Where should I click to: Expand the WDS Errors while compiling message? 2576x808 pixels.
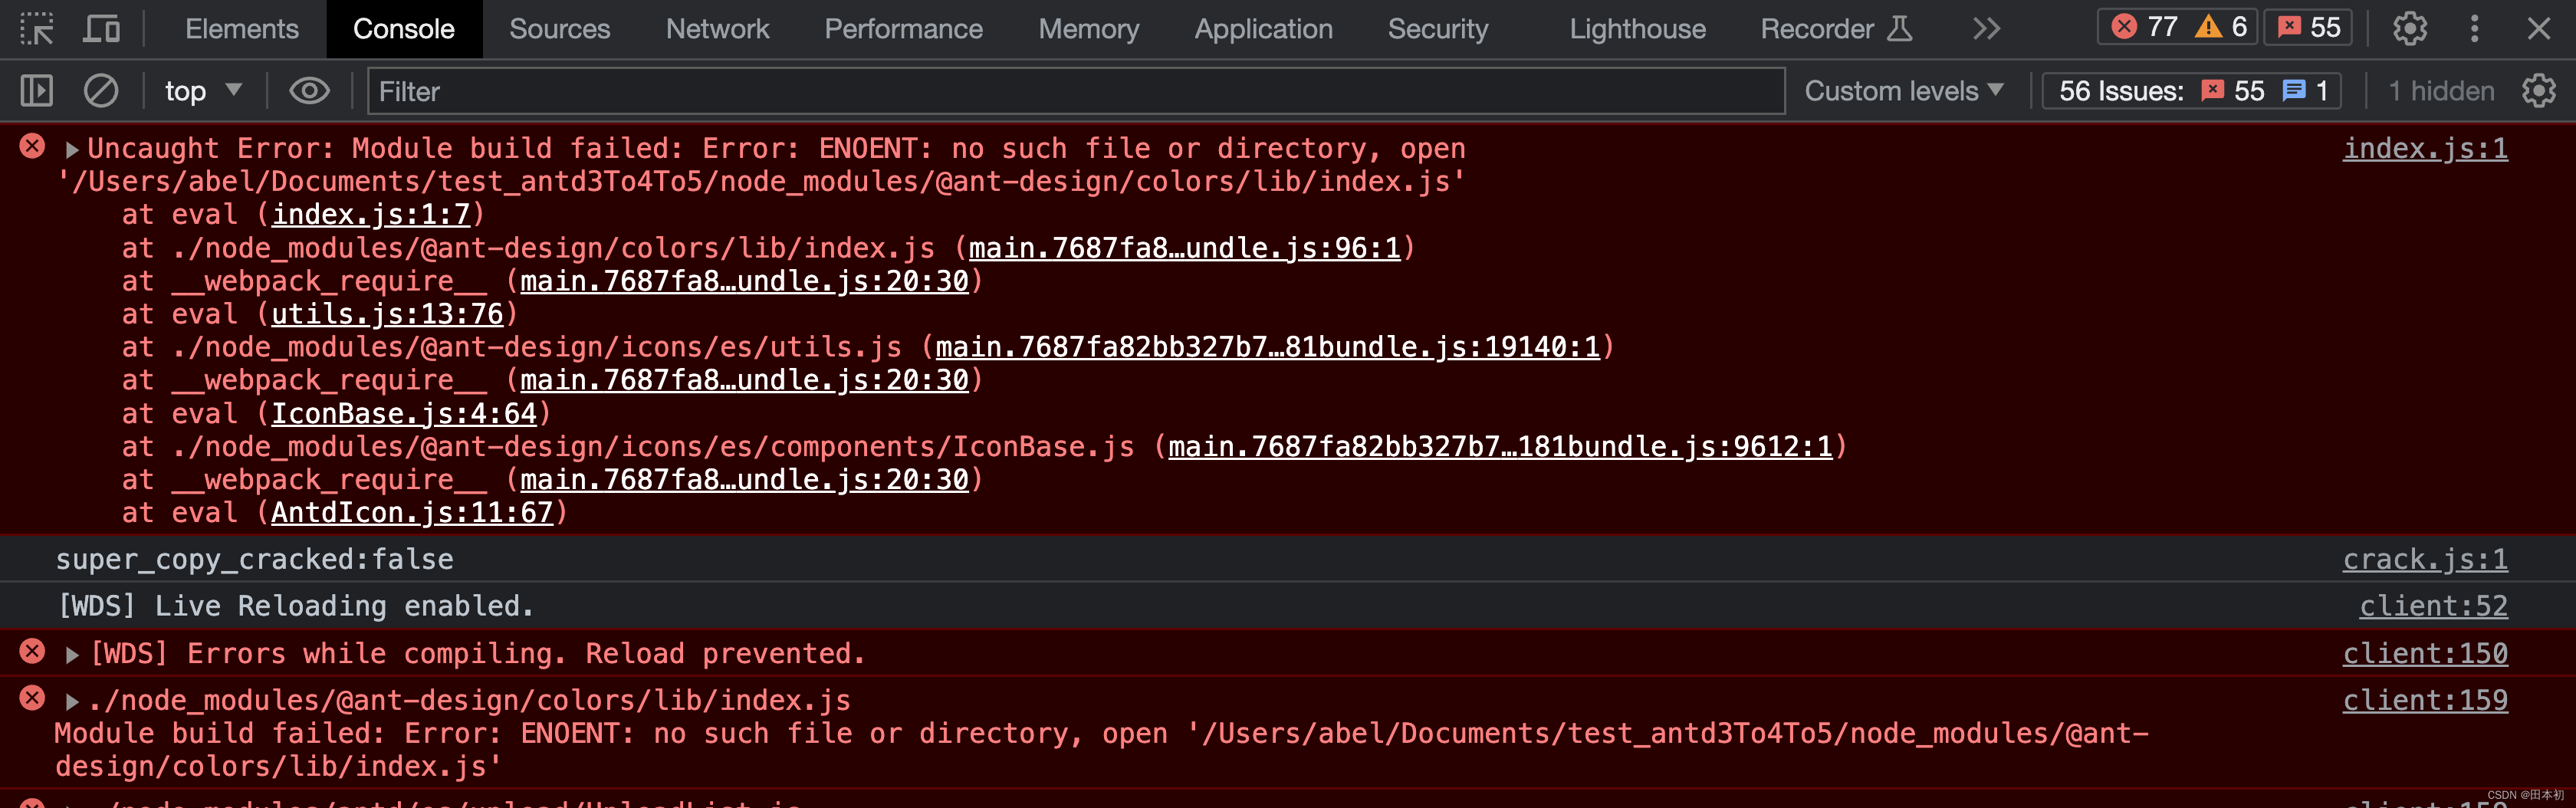(x=72, y=655)
